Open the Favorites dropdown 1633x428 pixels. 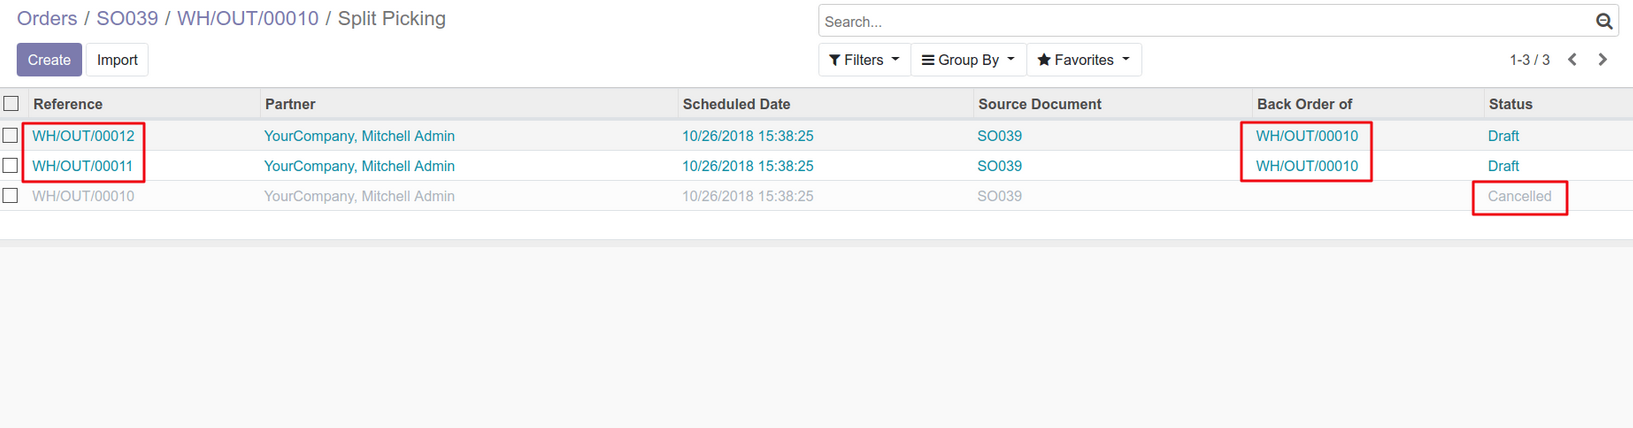1083,60
